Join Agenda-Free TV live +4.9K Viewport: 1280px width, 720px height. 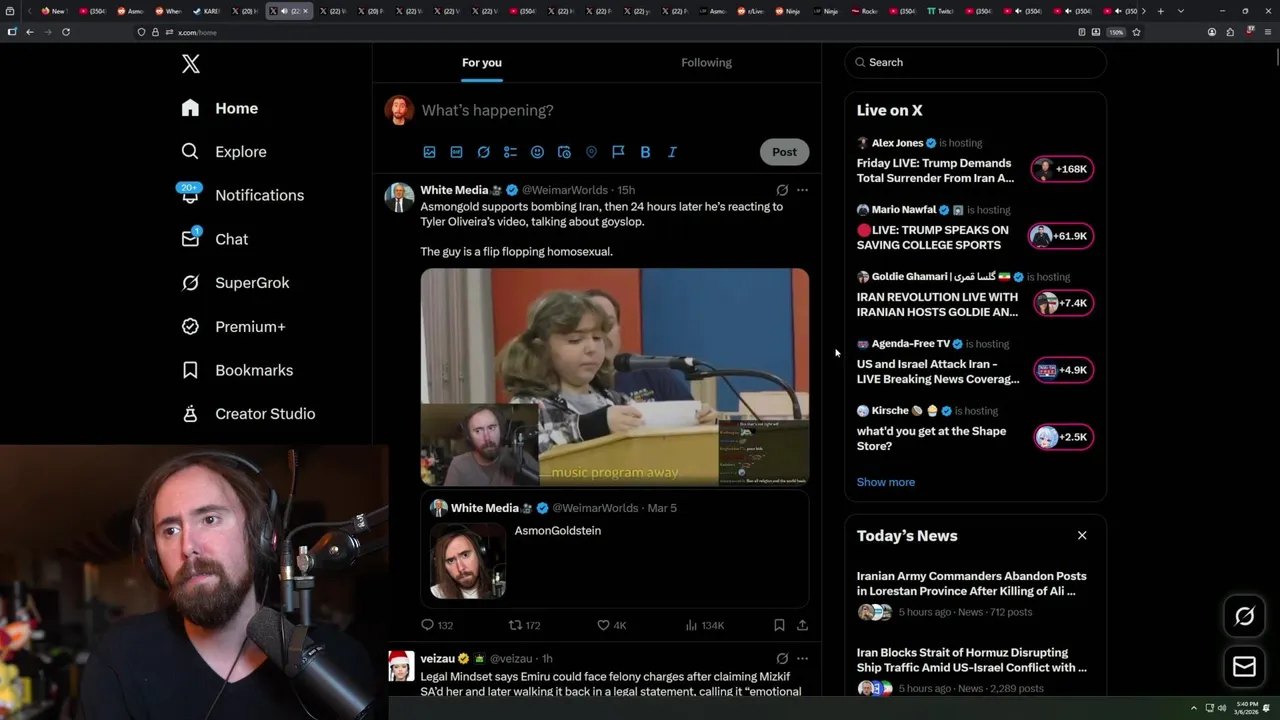[x=1064, y=370]
